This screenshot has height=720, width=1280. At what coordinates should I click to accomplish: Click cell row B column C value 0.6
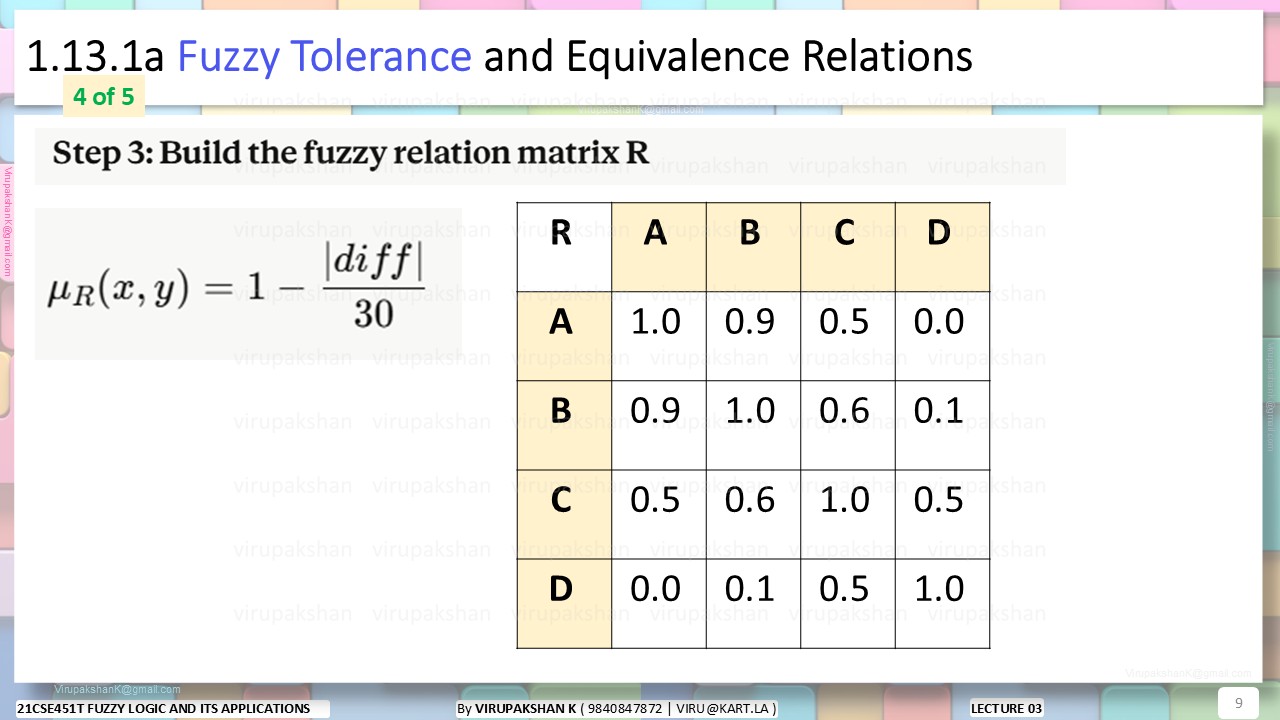[x=848, y=425]
